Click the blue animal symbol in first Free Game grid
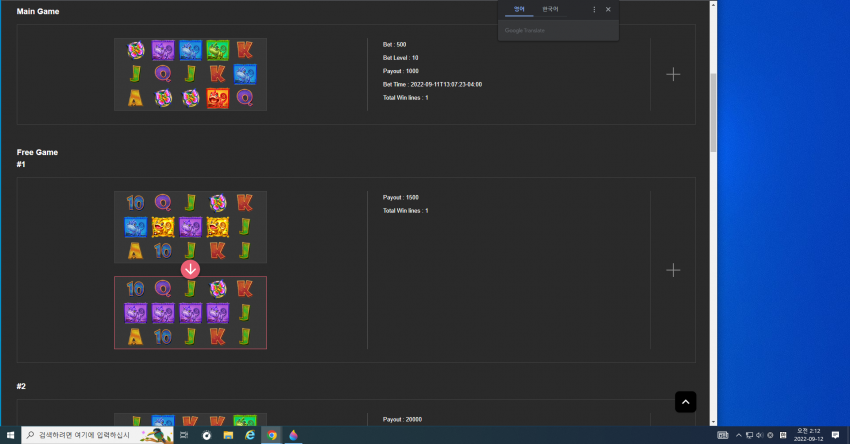Viewport: 850px width, 444px height. tap(136, 227)
